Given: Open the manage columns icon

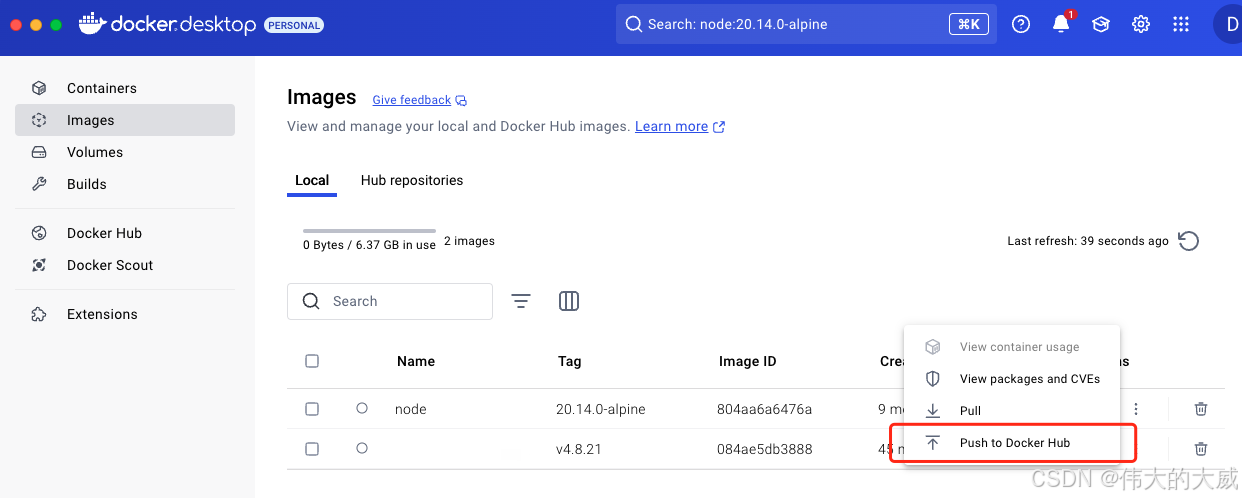Looking at the screenshot, I should click(569, 301).
